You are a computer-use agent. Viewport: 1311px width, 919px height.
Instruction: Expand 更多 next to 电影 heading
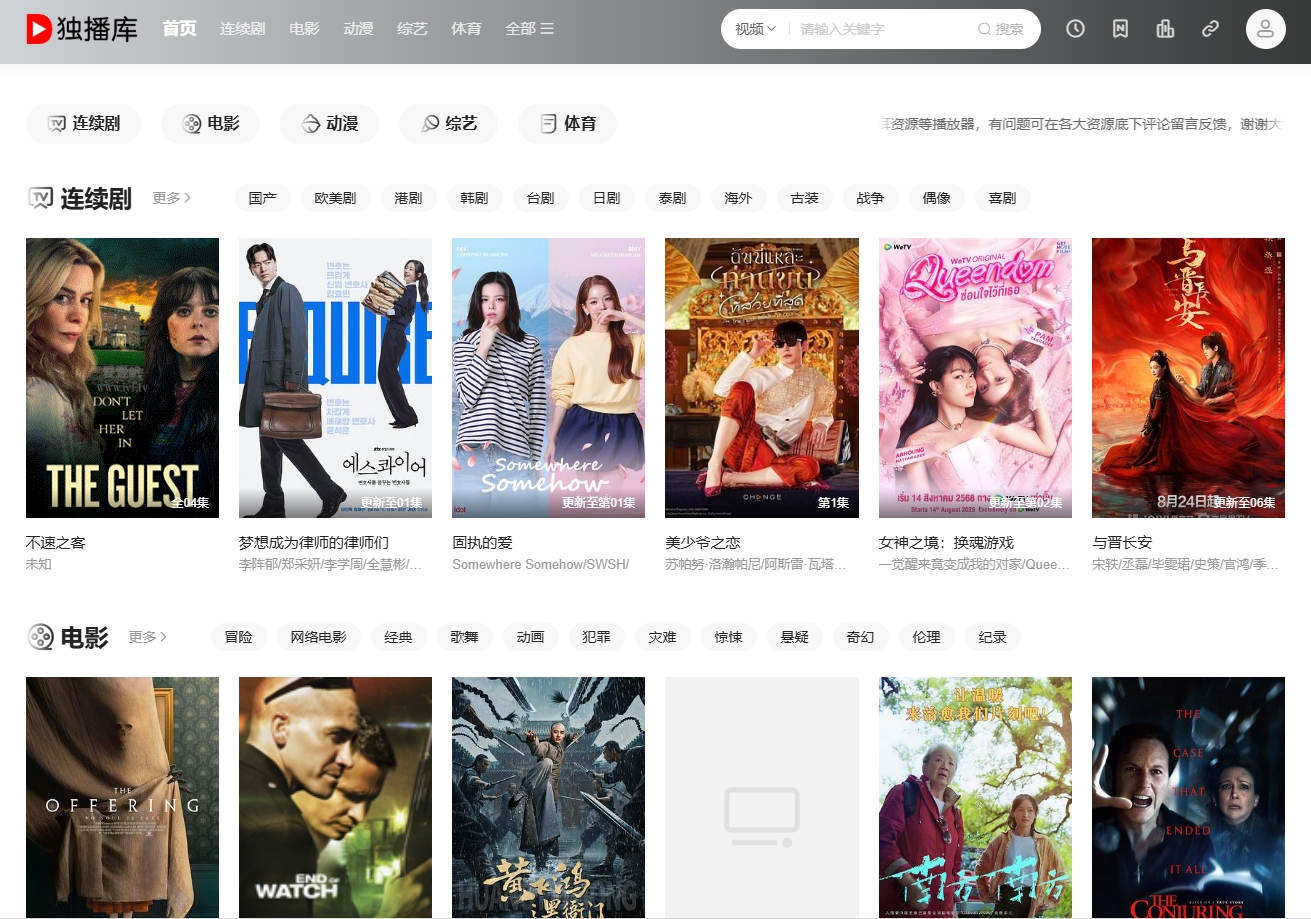pyautogui.click(x=147, y=637)
